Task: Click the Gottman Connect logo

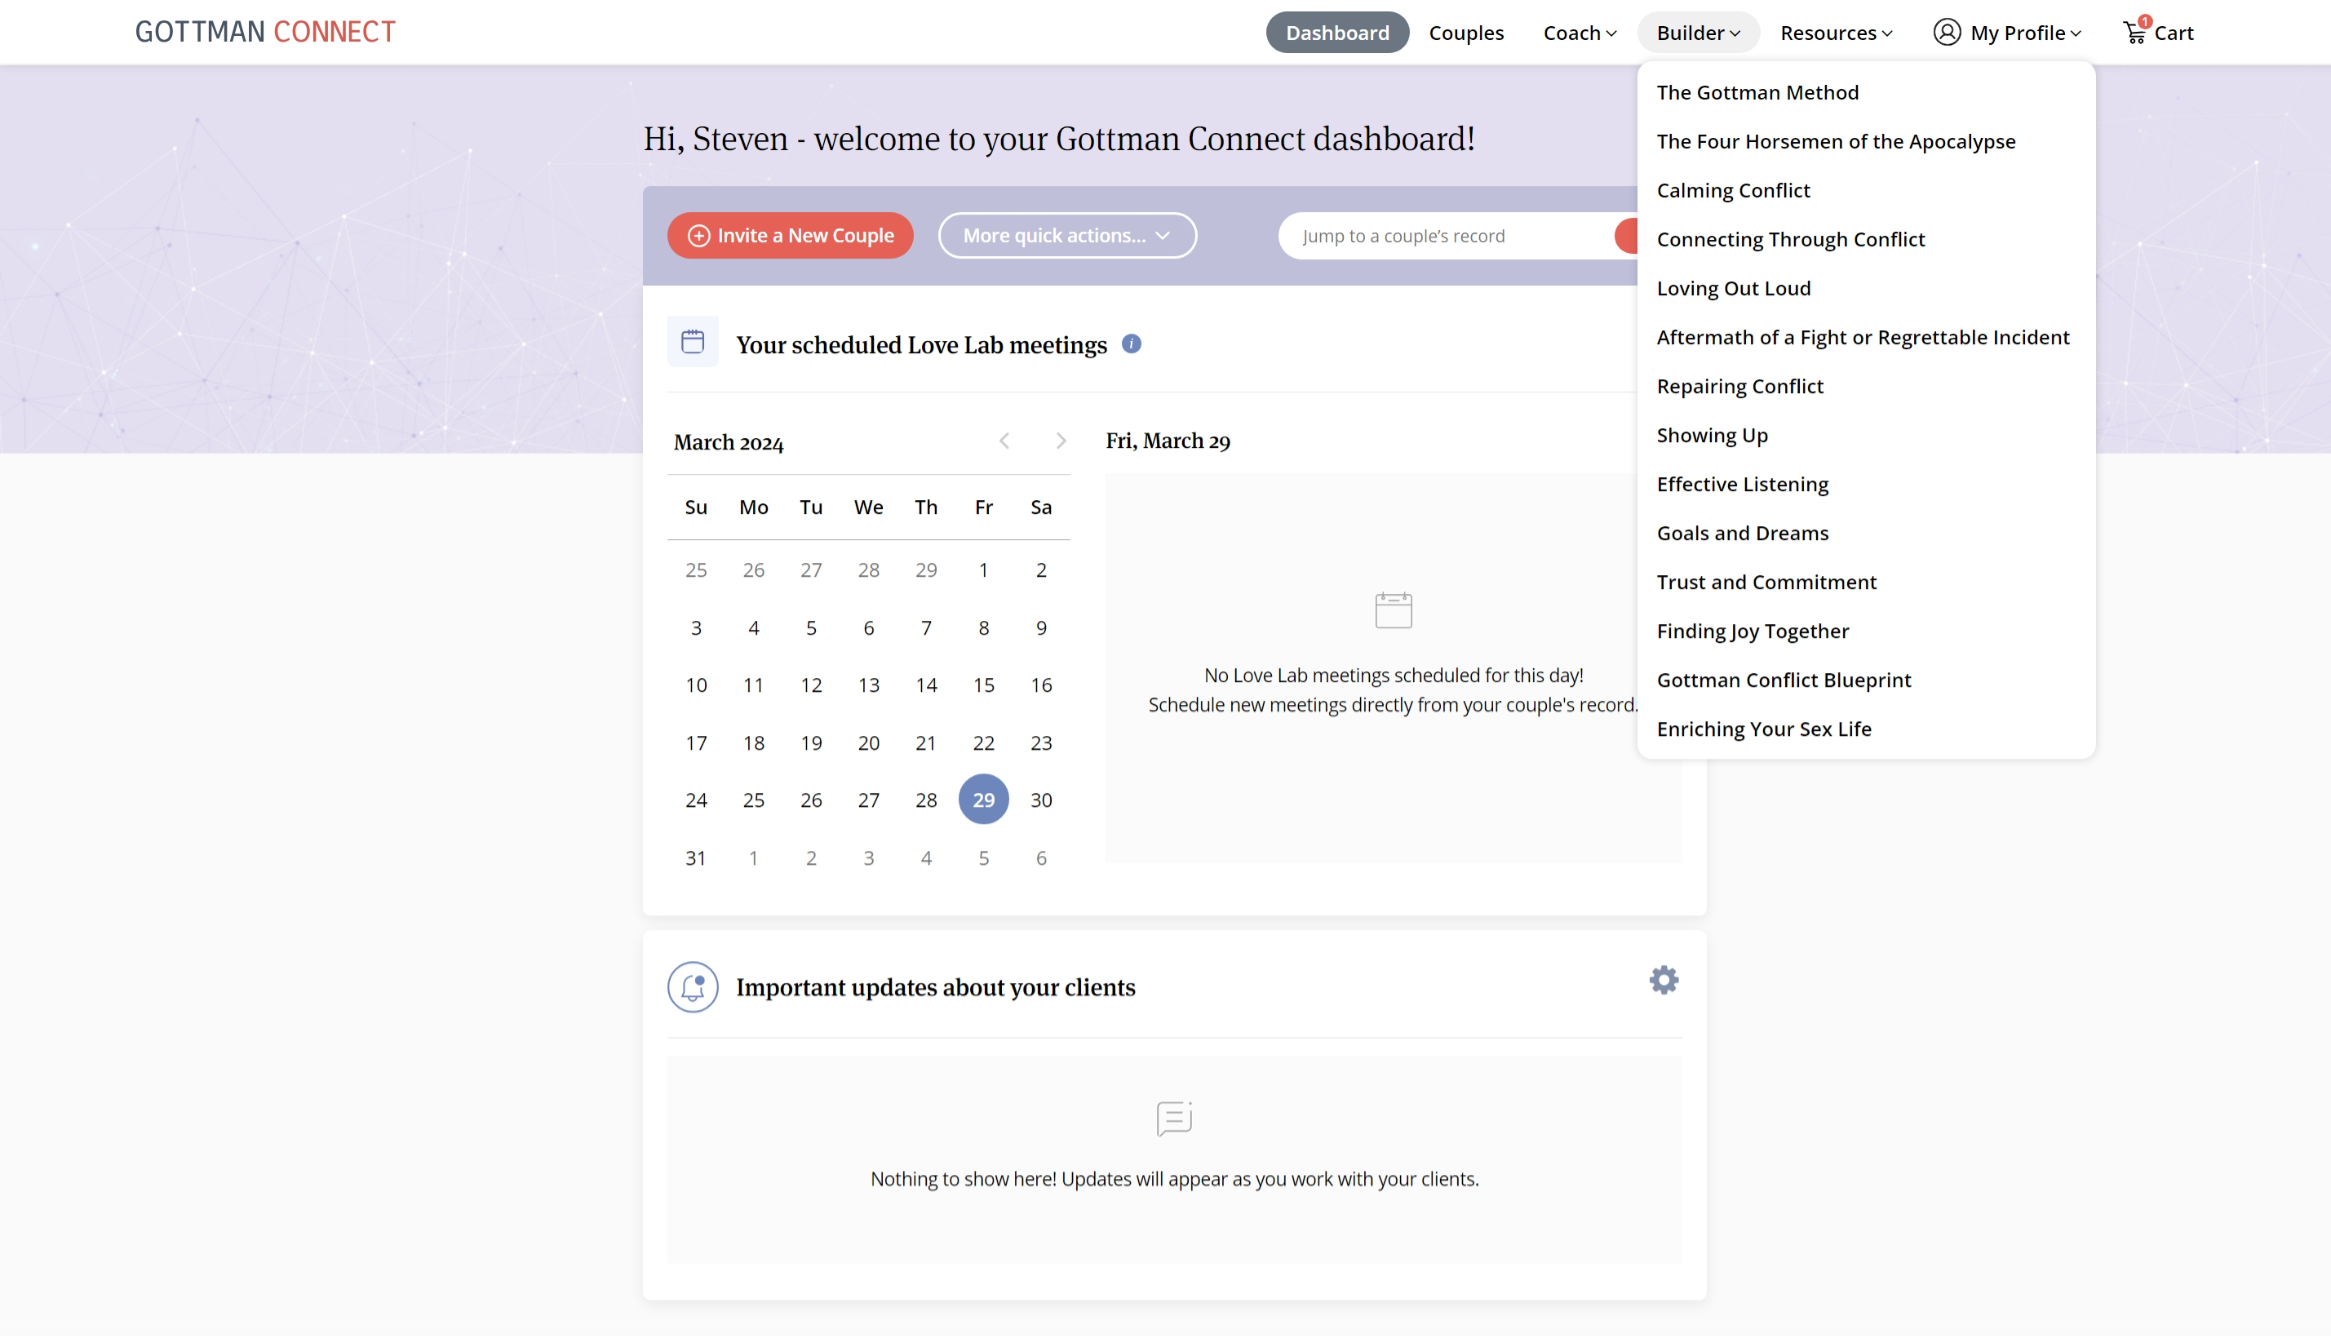Action: [265, 32]
